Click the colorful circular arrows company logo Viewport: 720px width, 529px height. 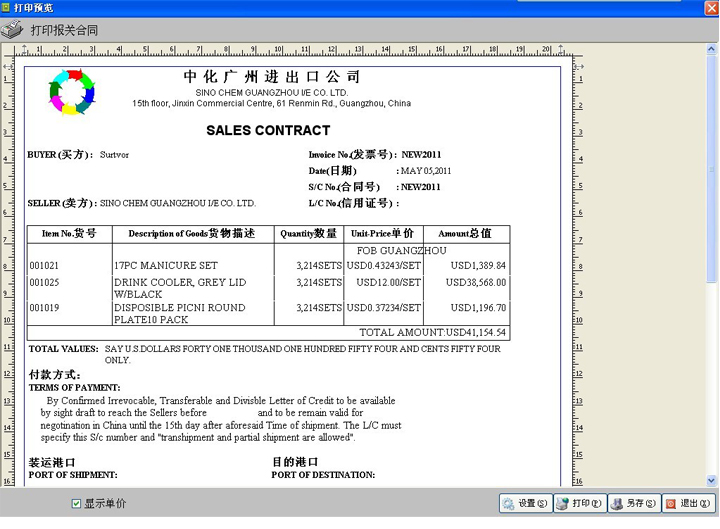72,91
